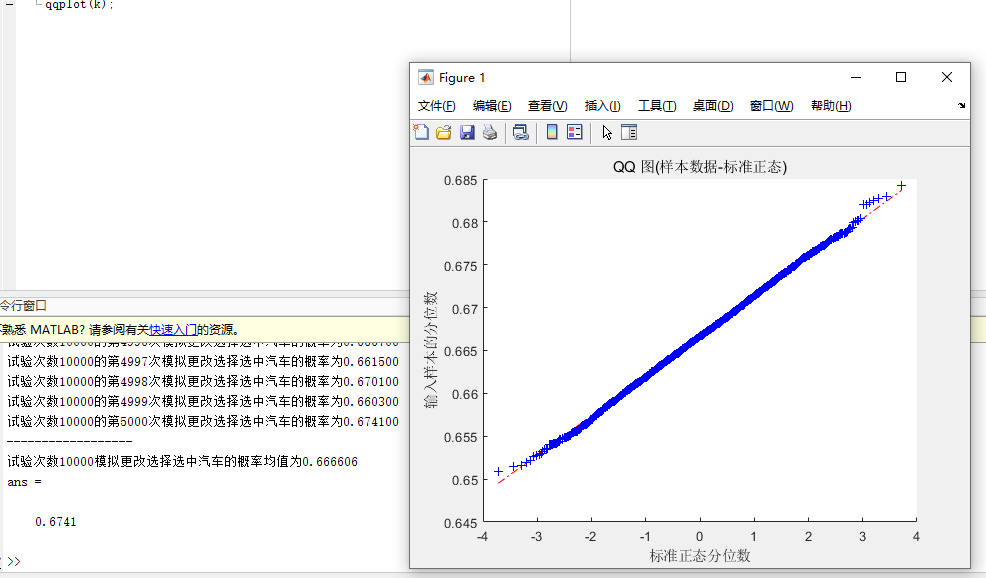
Task: Open the Property Inspector panel icon
Action: (629, 132)
